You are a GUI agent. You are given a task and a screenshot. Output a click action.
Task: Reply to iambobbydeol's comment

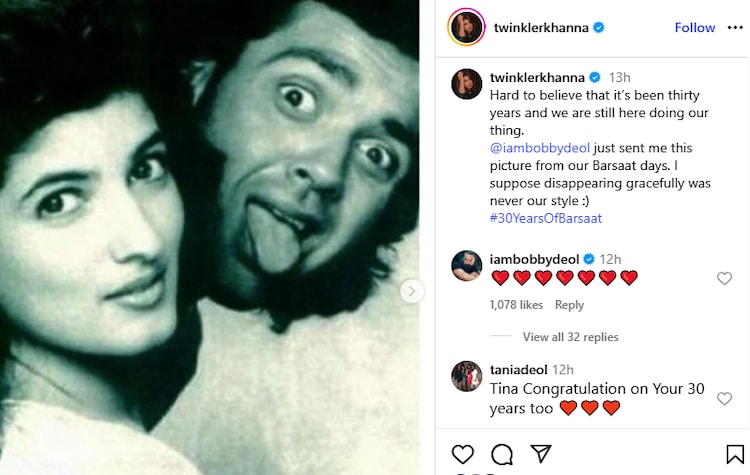pyautogui.click(x=569, y=305)
